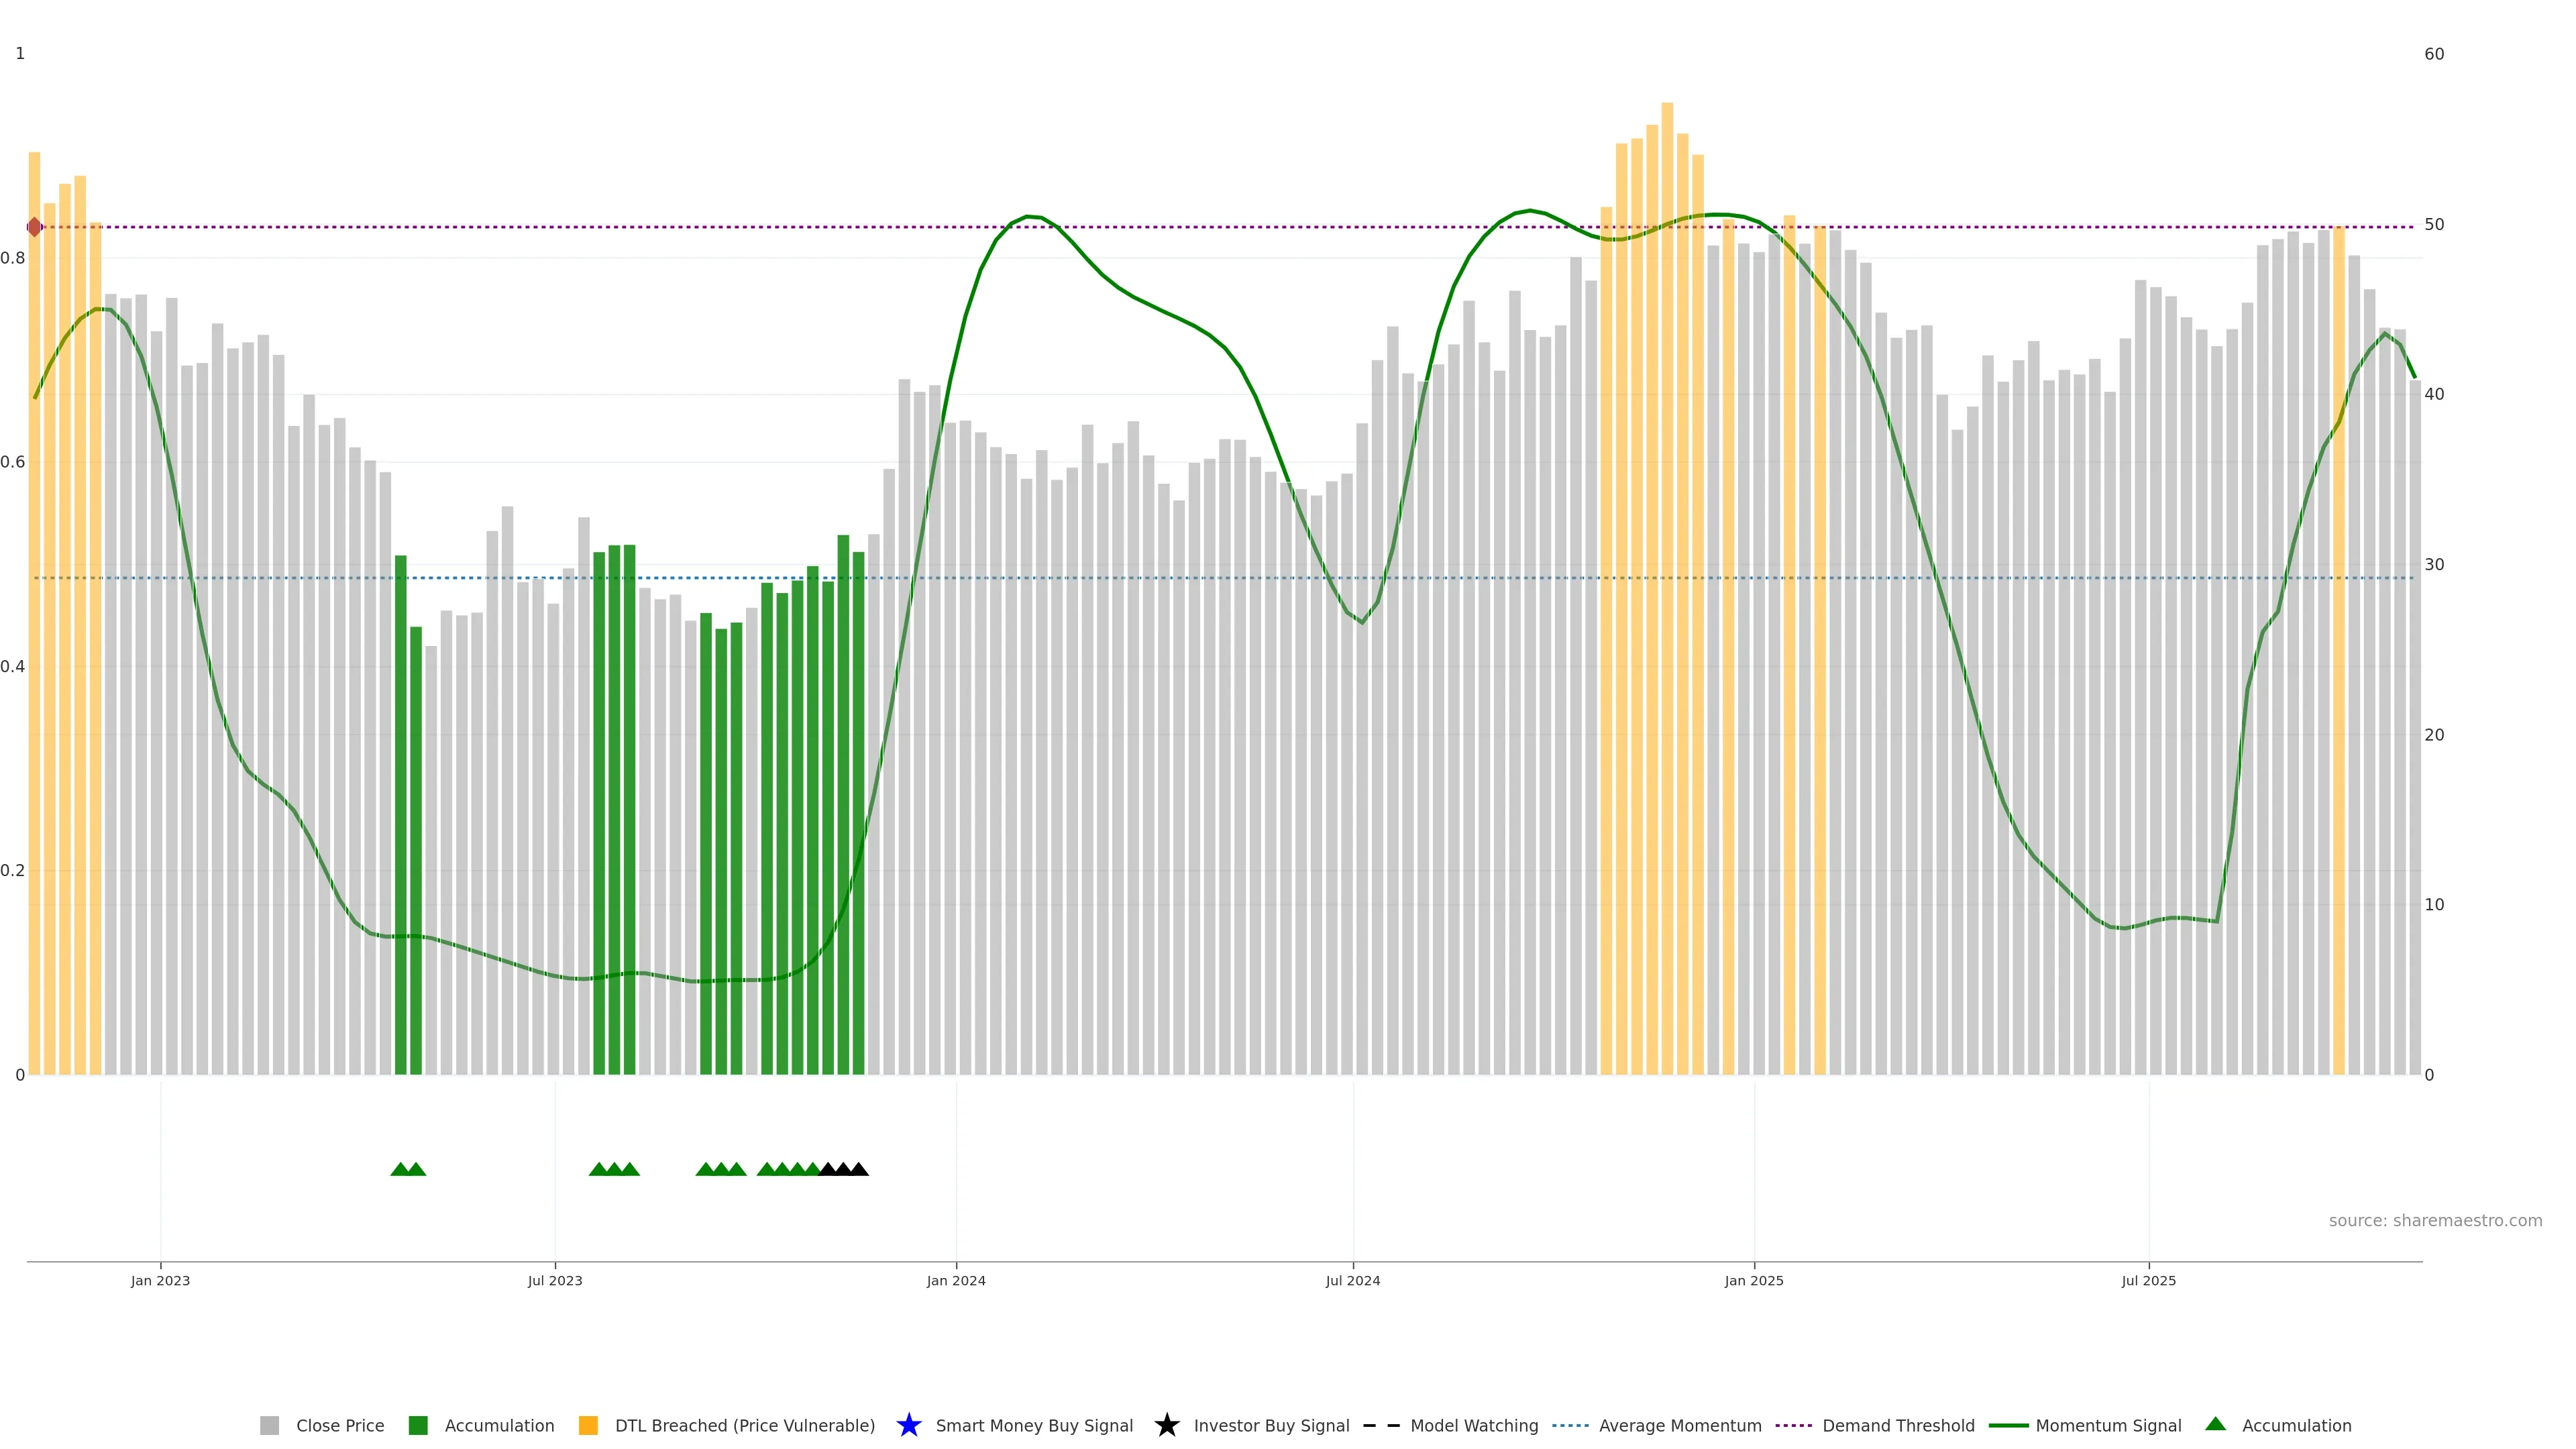Image resolution: width=2576 pixels, height=1449 pixels.
Task: Toggle Demand Threshold series via legend label
Action: (x=1898, y=1425)
